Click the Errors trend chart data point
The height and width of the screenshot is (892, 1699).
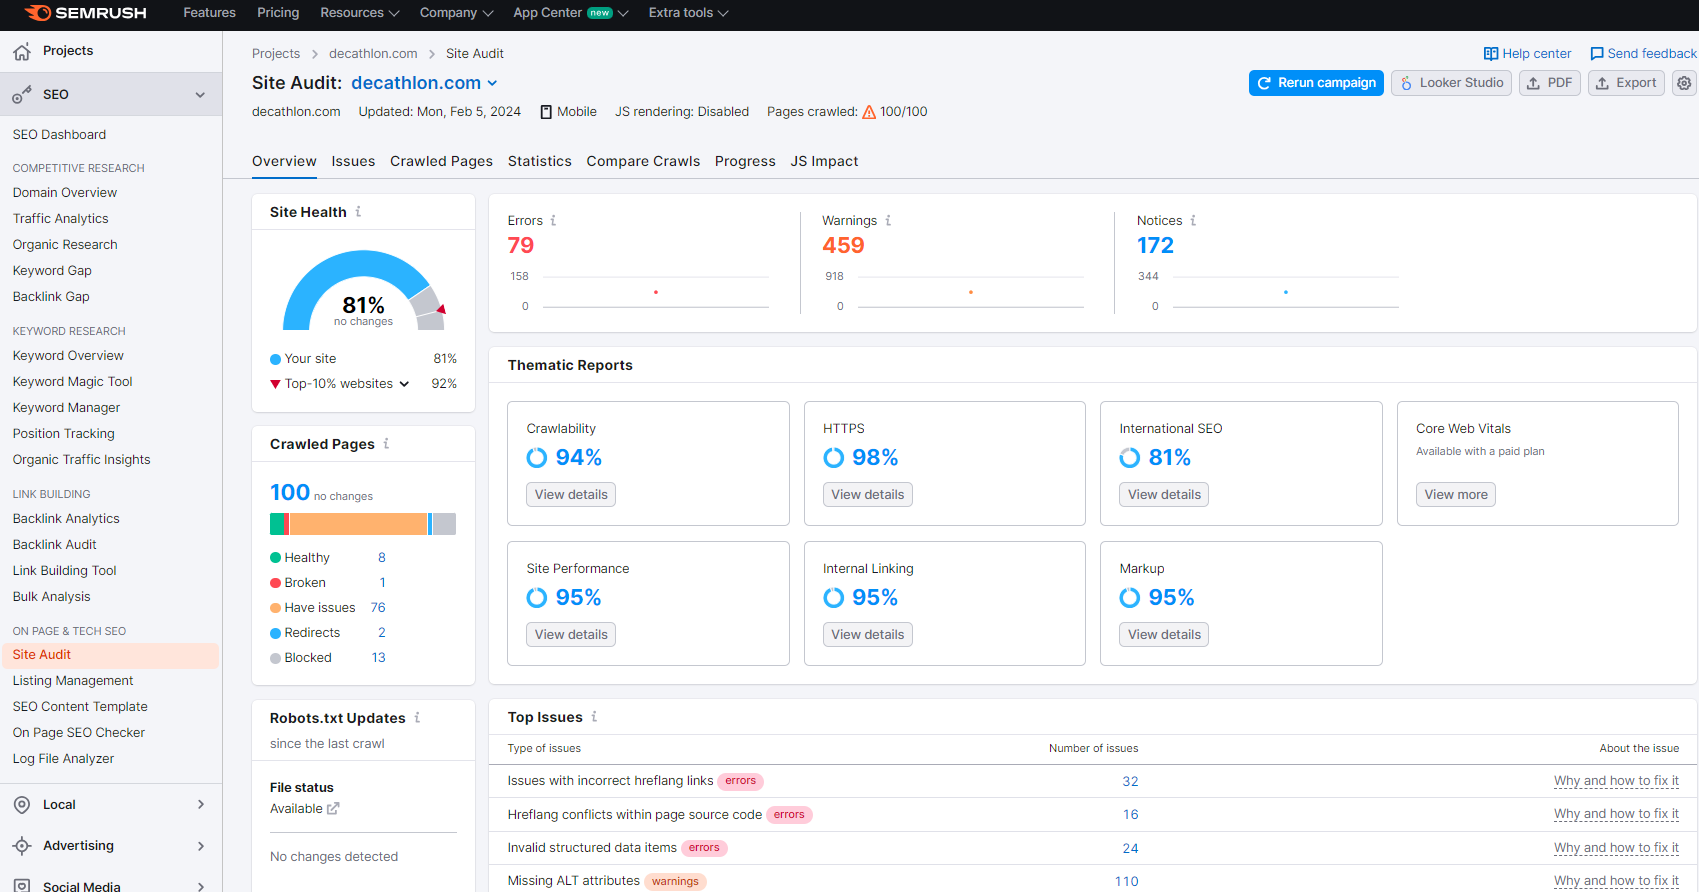click(656, 292)
